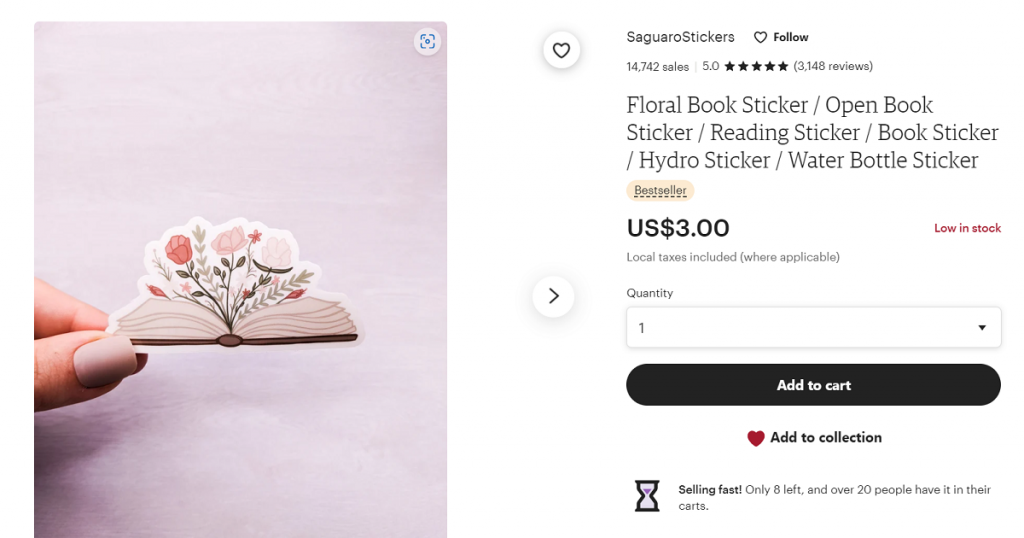The image size is (1024, 538).
Task: Click the Add to collection text
Action: [826, 438]
